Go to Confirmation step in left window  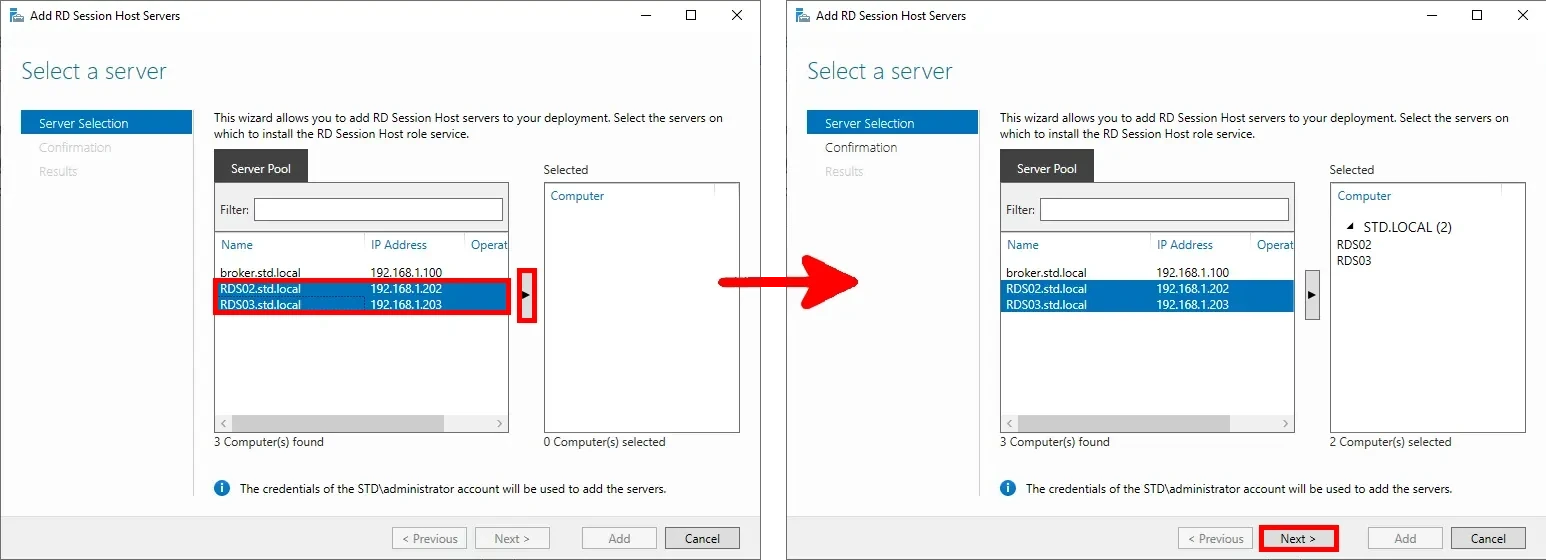(75, 147)
